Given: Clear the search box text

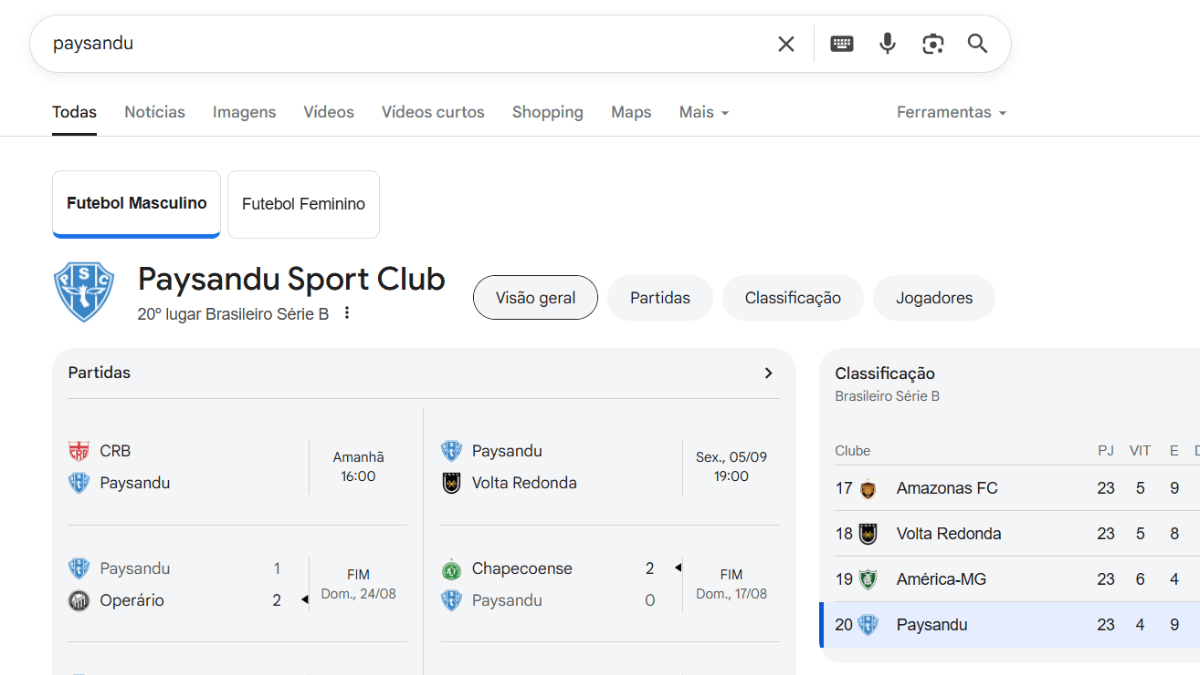Looking at the screenshot, I should click(786, 44).
